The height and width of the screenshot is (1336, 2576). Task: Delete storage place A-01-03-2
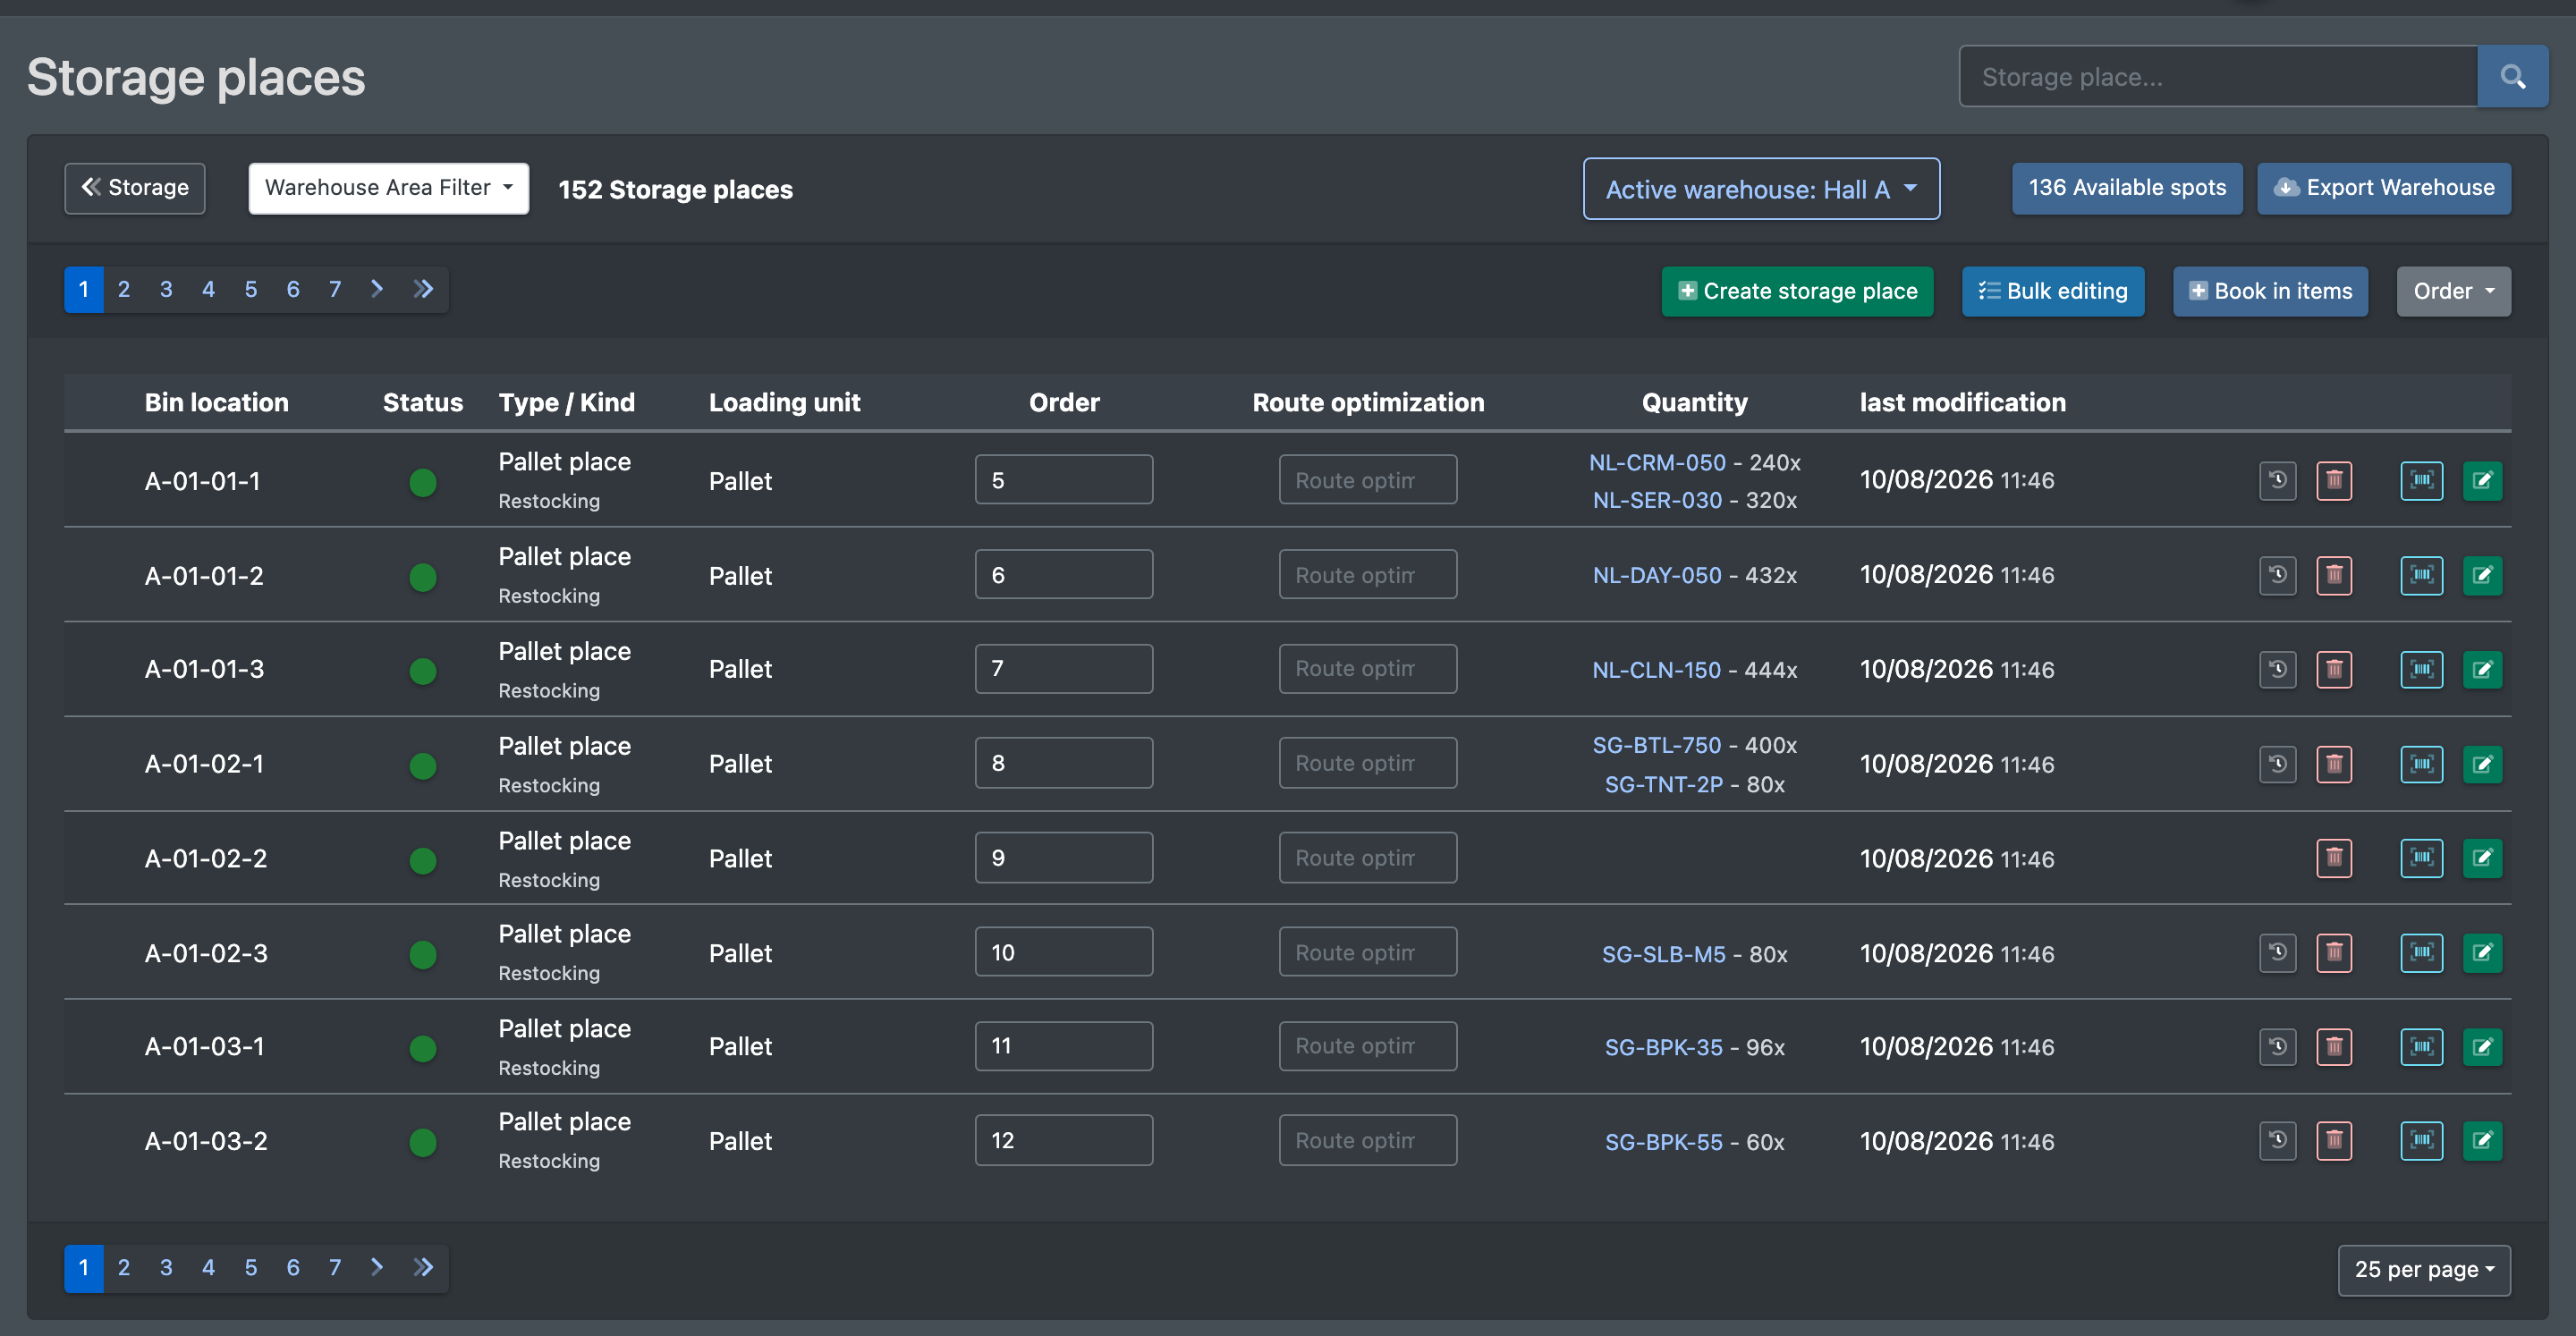[x=2334, y=1140]
